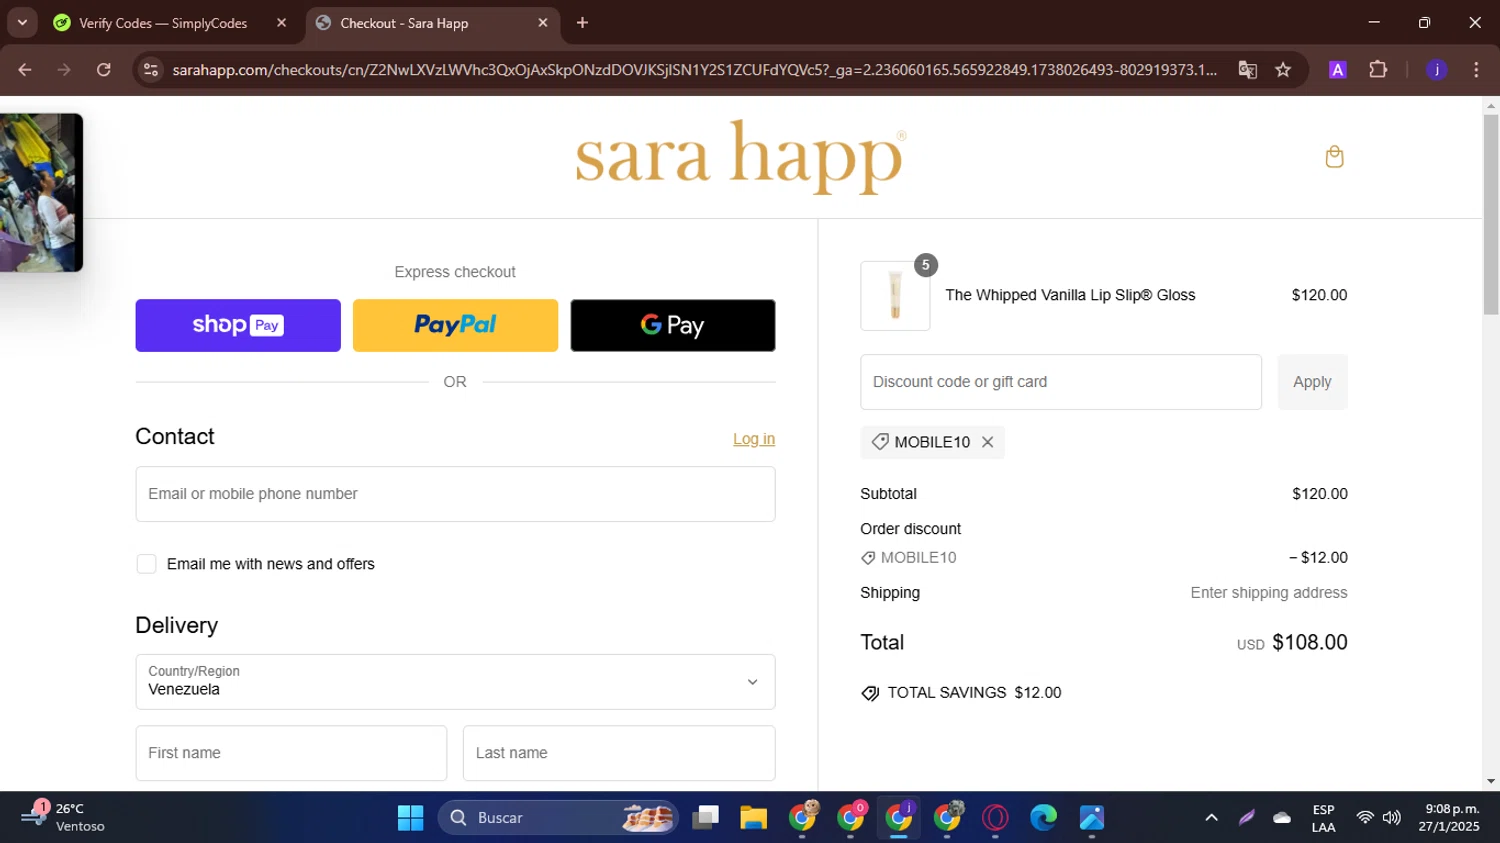
Task: Go forward with the browser arrow
Action: [64, 70]
